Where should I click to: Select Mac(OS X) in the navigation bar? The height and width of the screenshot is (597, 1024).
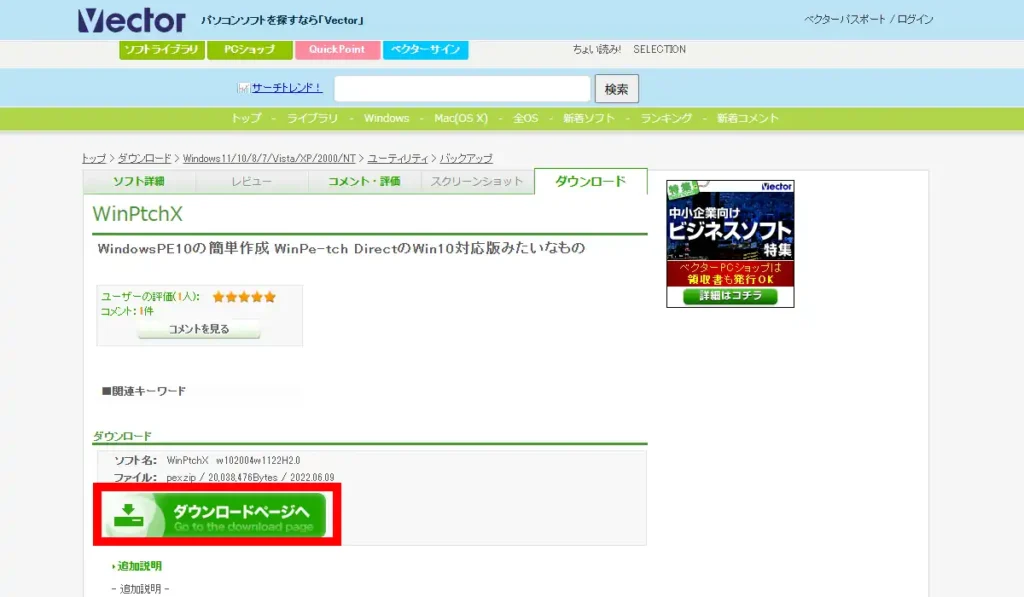pos(461,118)
